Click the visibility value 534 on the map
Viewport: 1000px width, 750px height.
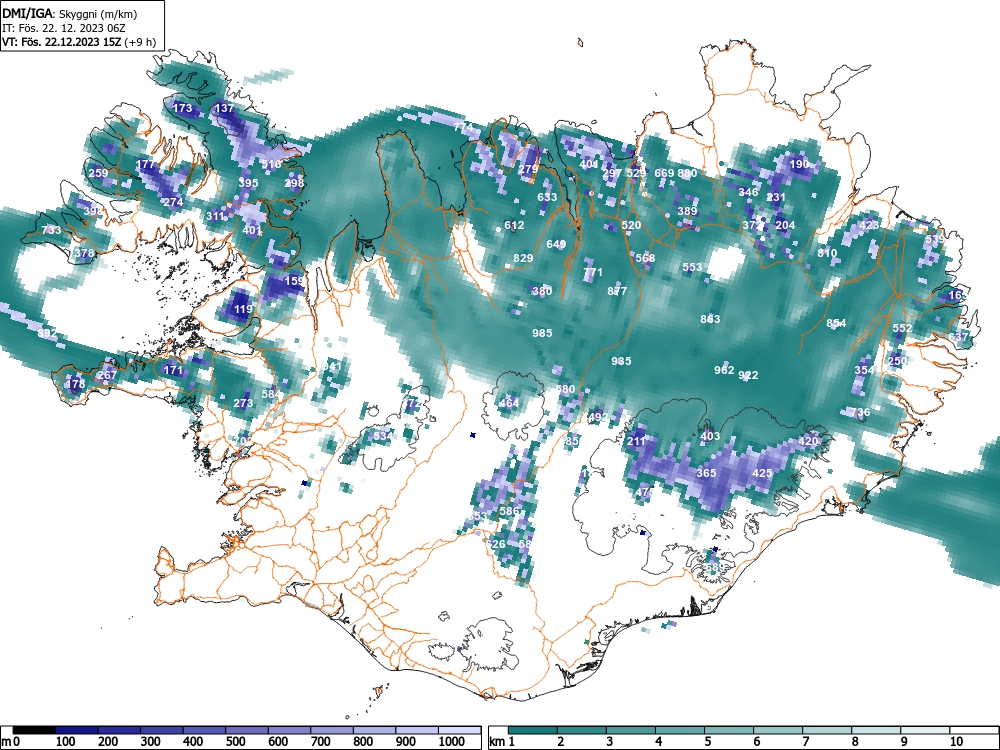tap(383, 436)
